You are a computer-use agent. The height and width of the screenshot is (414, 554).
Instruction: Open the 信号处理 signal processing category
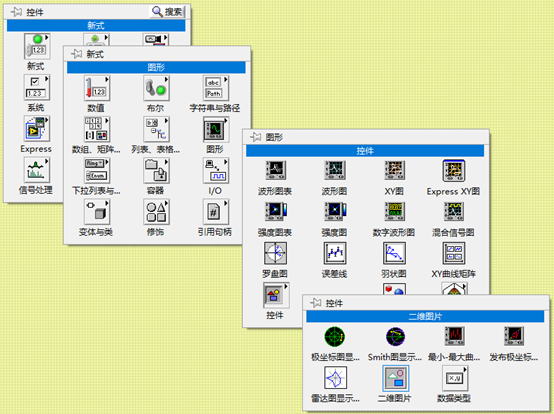[x=37, y=170]
